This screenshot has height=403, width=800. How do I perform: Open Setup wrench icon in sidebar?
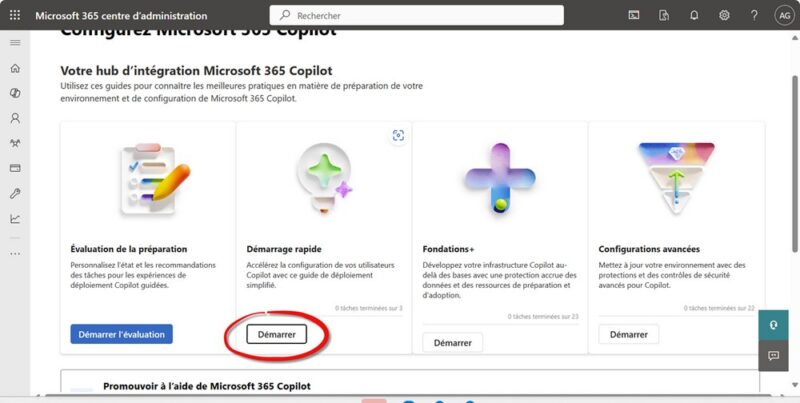pyautogui.click(x=15, y=193)
